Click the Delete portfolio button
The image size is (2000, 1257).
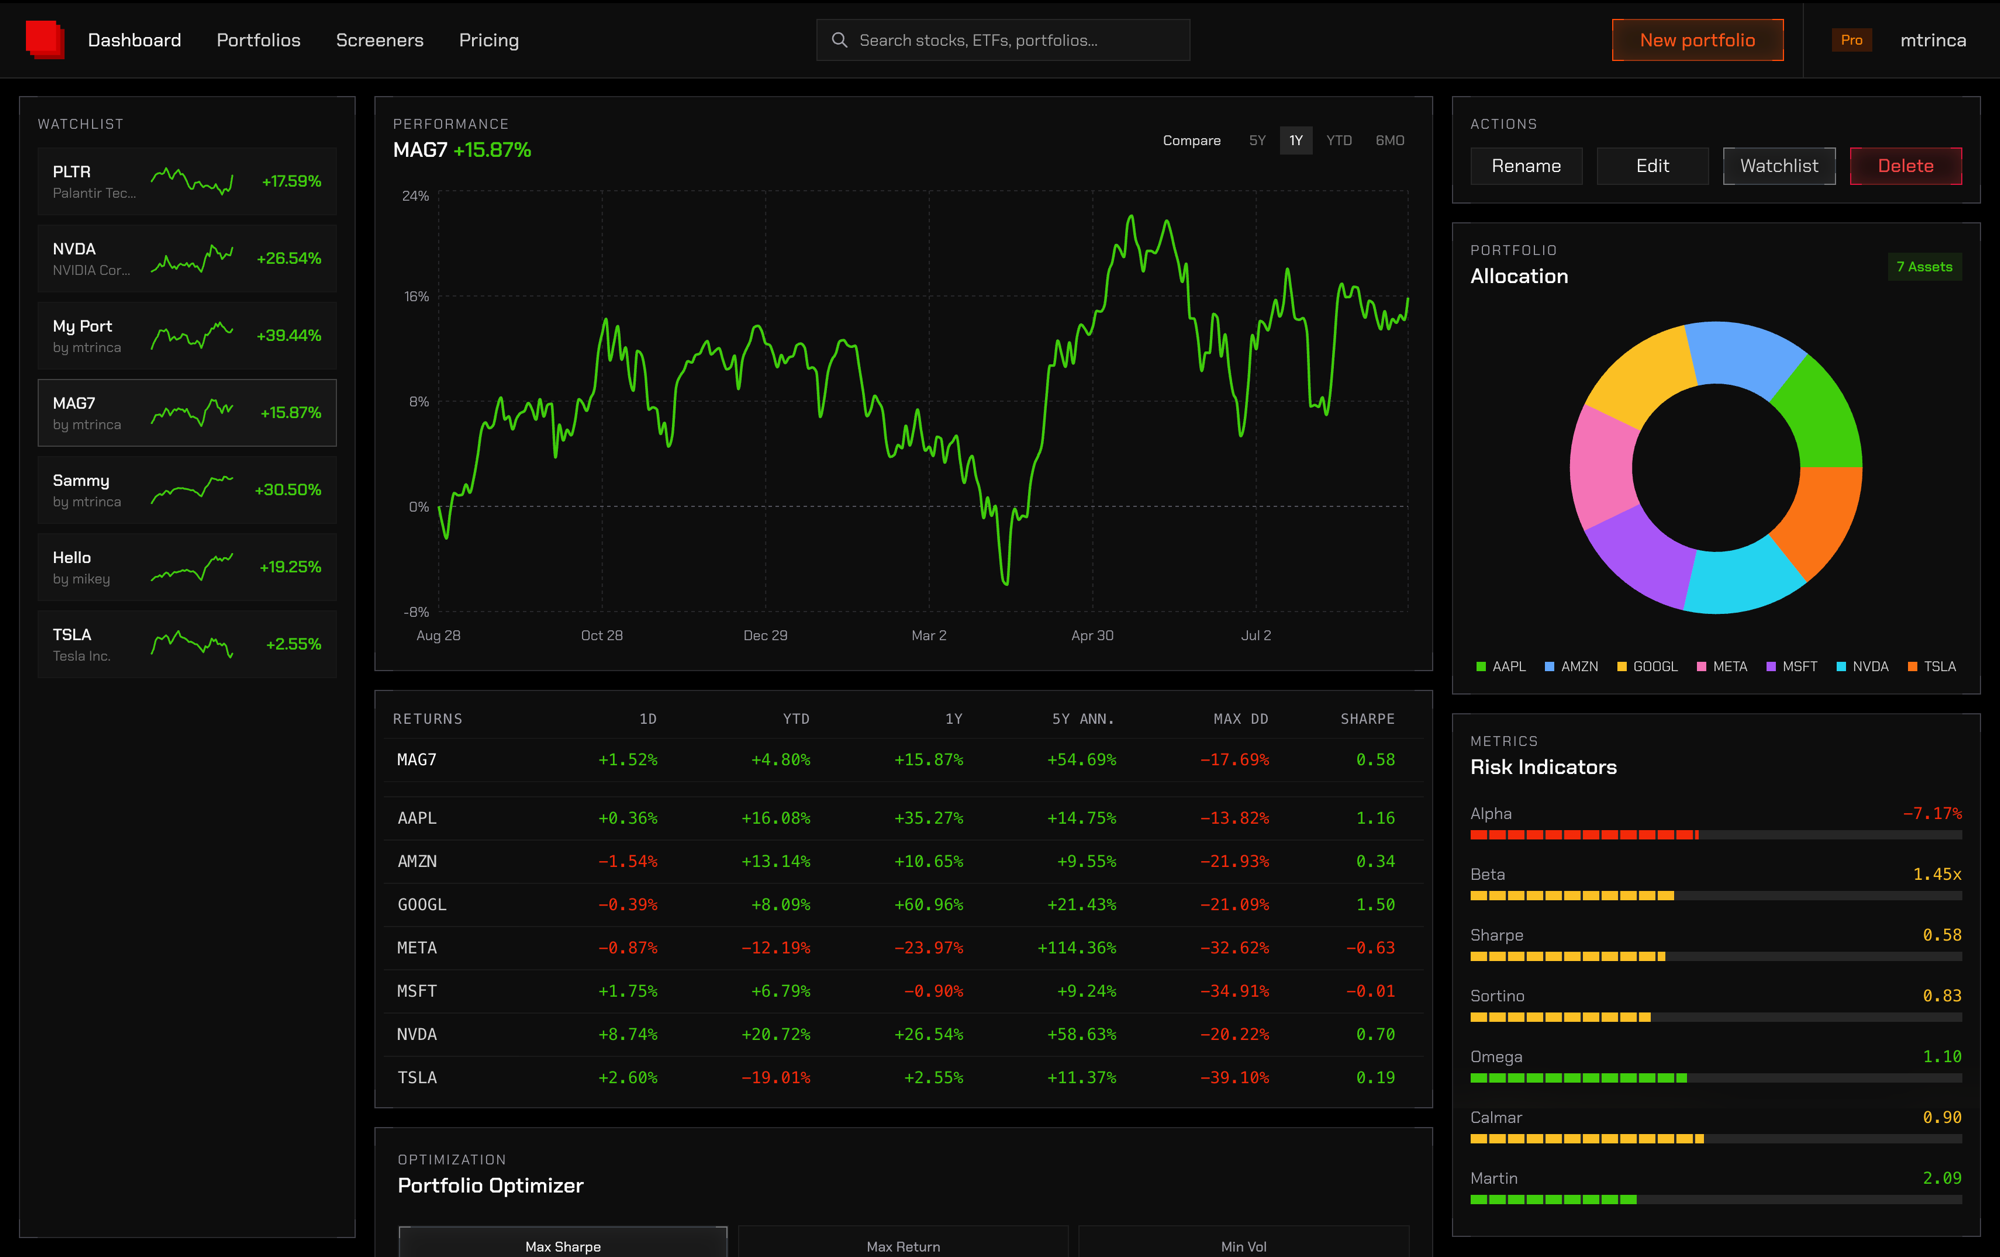coord(1905,166)
